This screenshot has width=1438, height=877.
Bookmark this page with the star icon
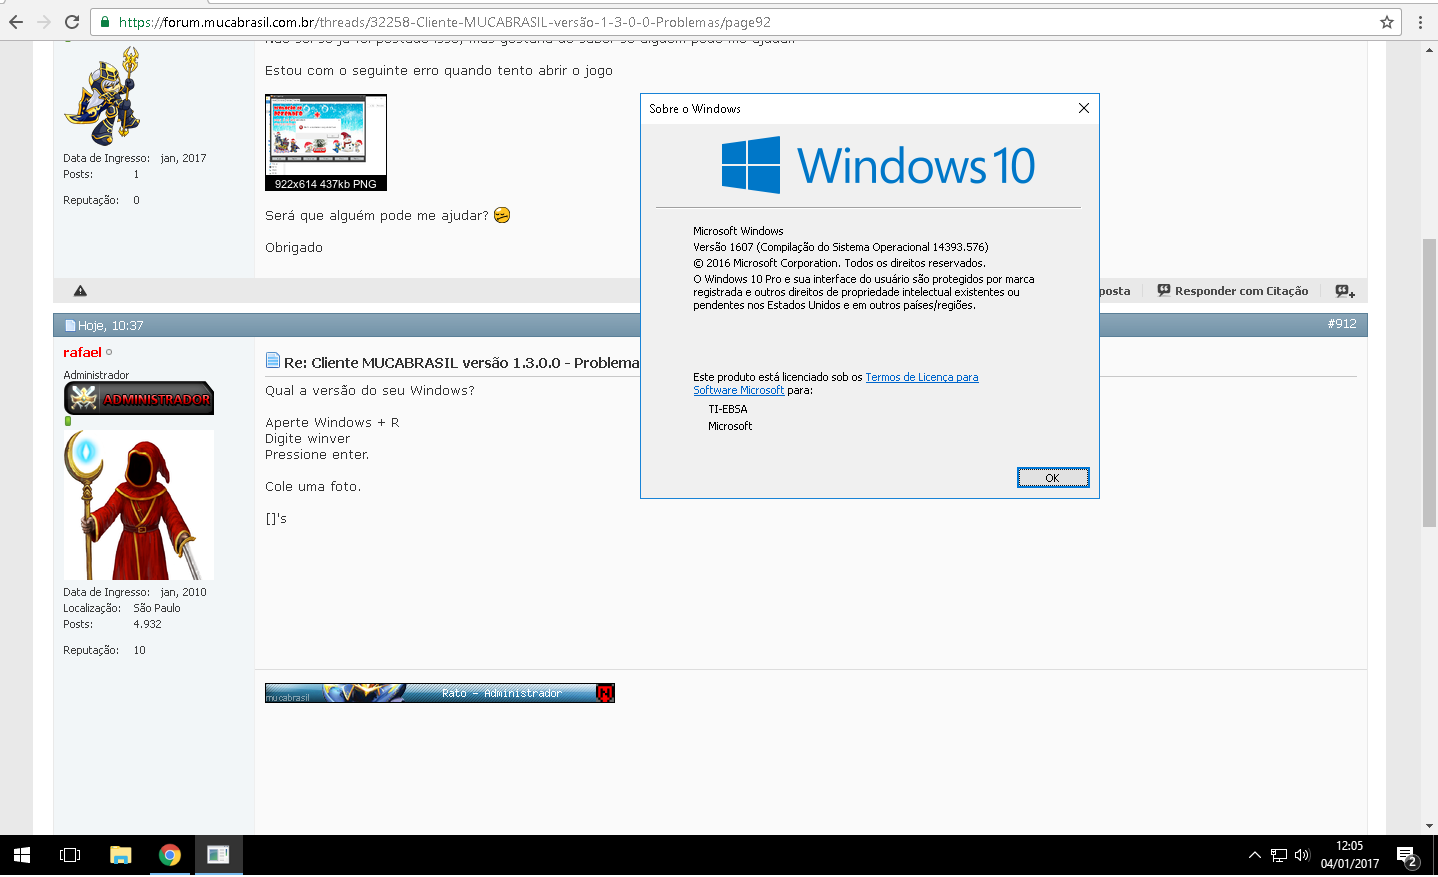(1386, 22)
